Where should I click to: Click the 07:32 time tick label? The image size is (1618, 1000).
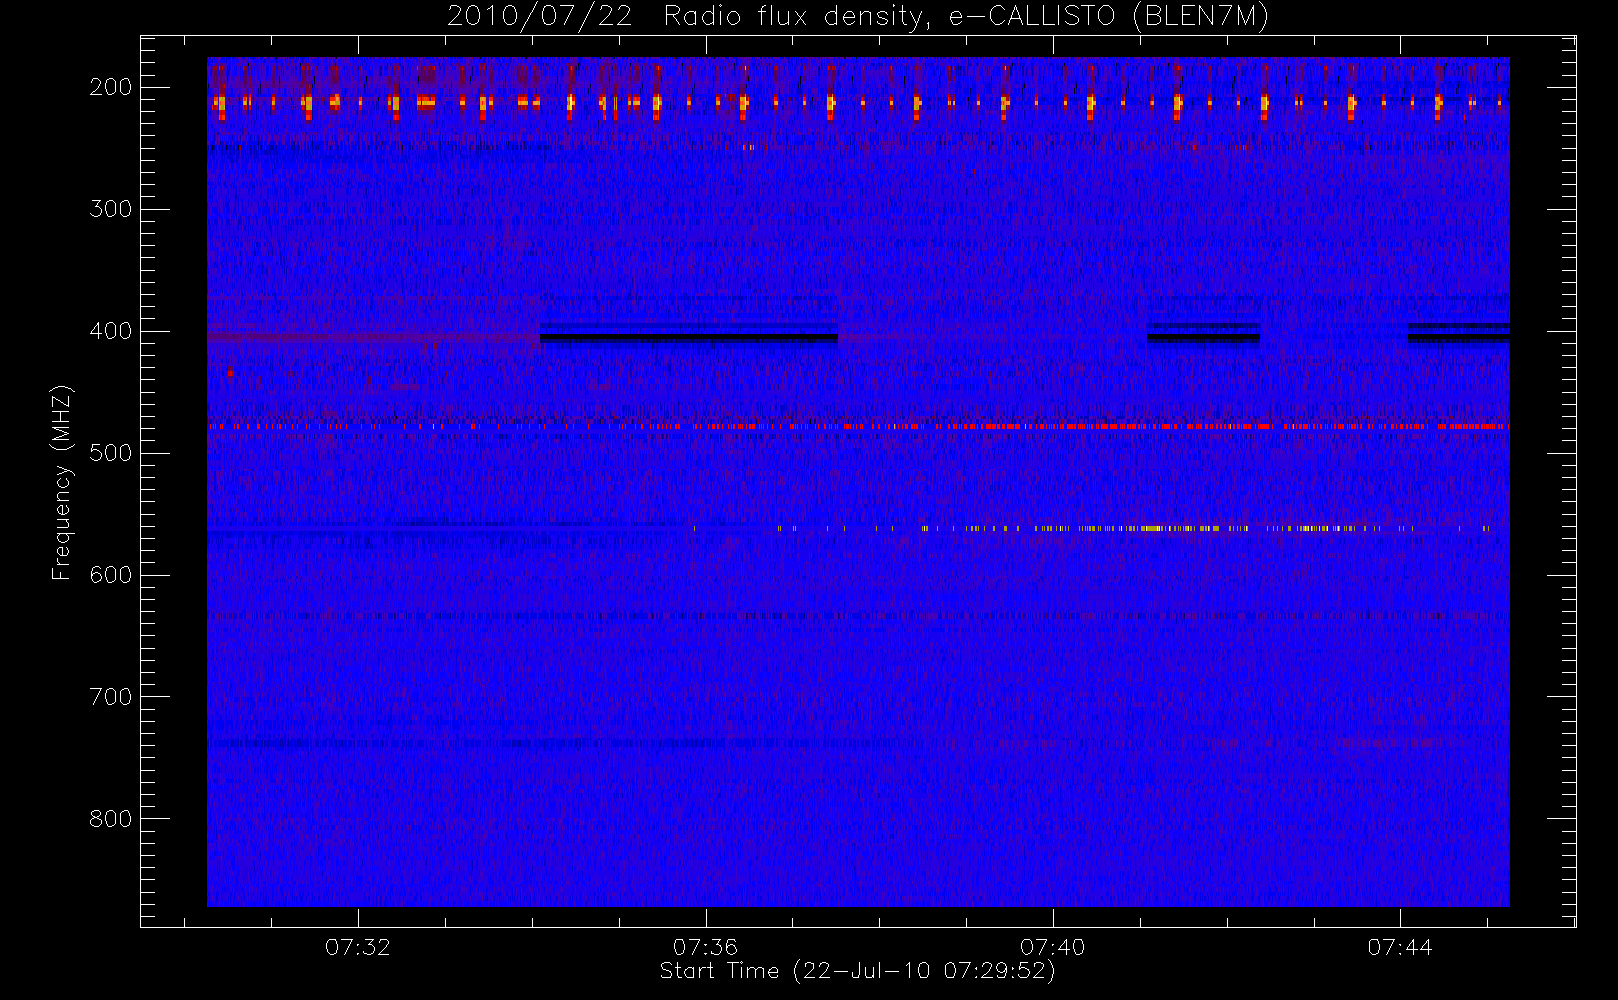click(x=358, y=947)
